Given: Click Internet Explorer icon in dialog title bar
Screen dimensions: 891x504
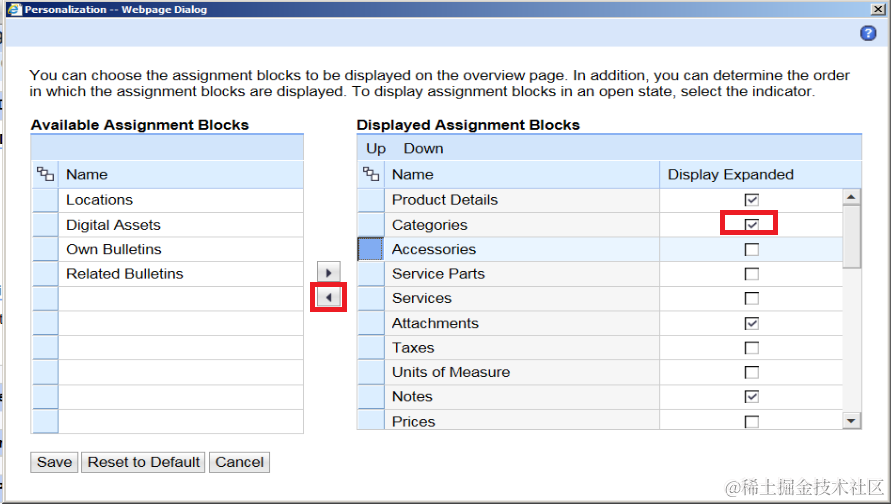Looking at the screenshot, I should coord(13,9).
